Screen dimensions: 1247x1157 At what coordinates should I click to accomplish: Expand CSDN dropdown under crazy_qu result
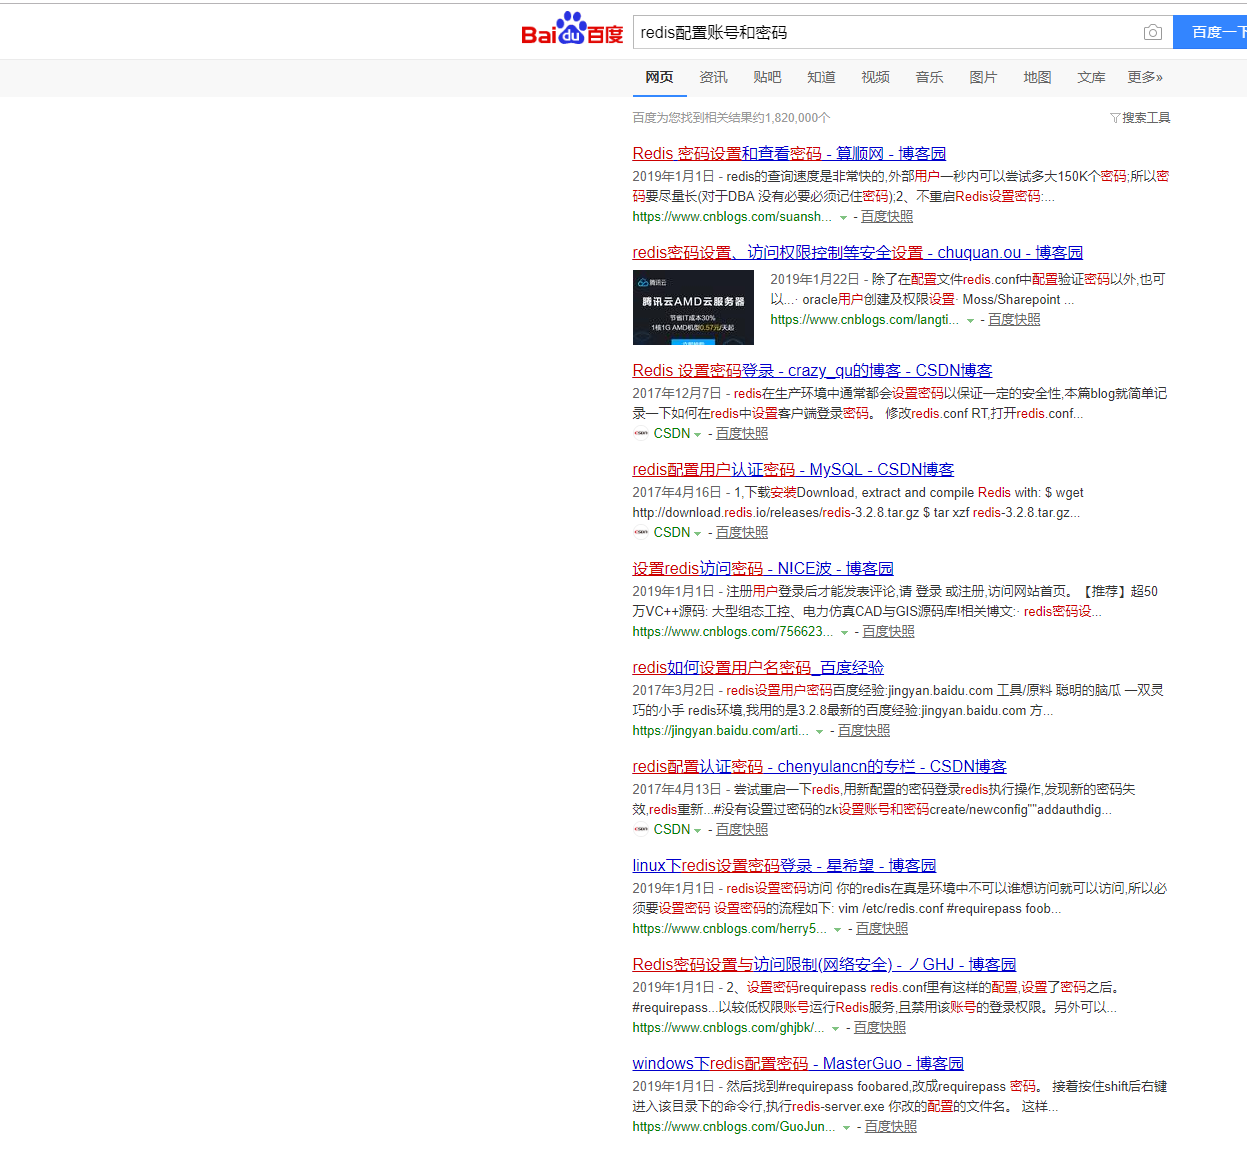click(697, 434)
